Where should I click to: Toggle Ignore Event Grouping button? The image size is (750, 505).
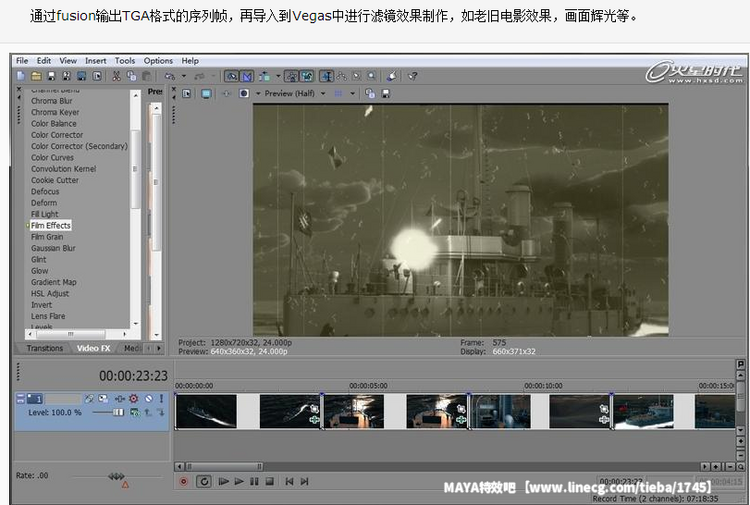pyautogui.click(x=307, y=76)
